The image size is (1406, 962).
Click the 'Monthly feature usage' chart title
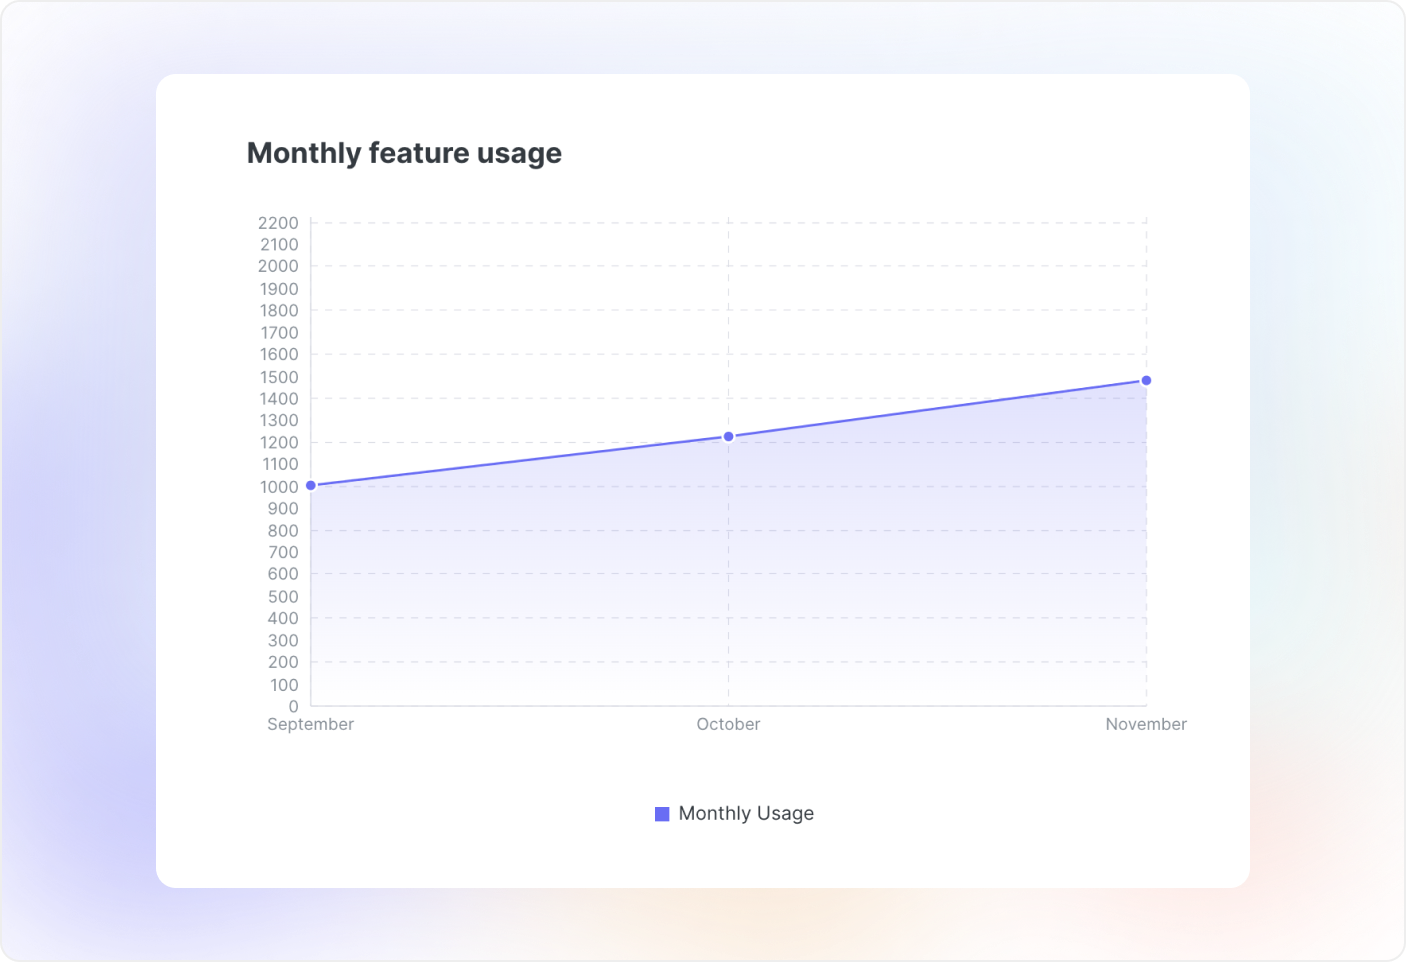coord(404,153)
